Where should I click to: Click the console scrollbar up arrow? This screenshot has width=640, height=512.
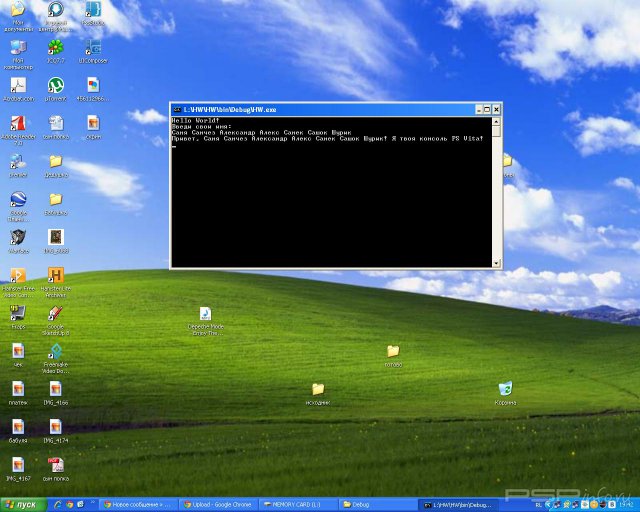tap(496, 121)
